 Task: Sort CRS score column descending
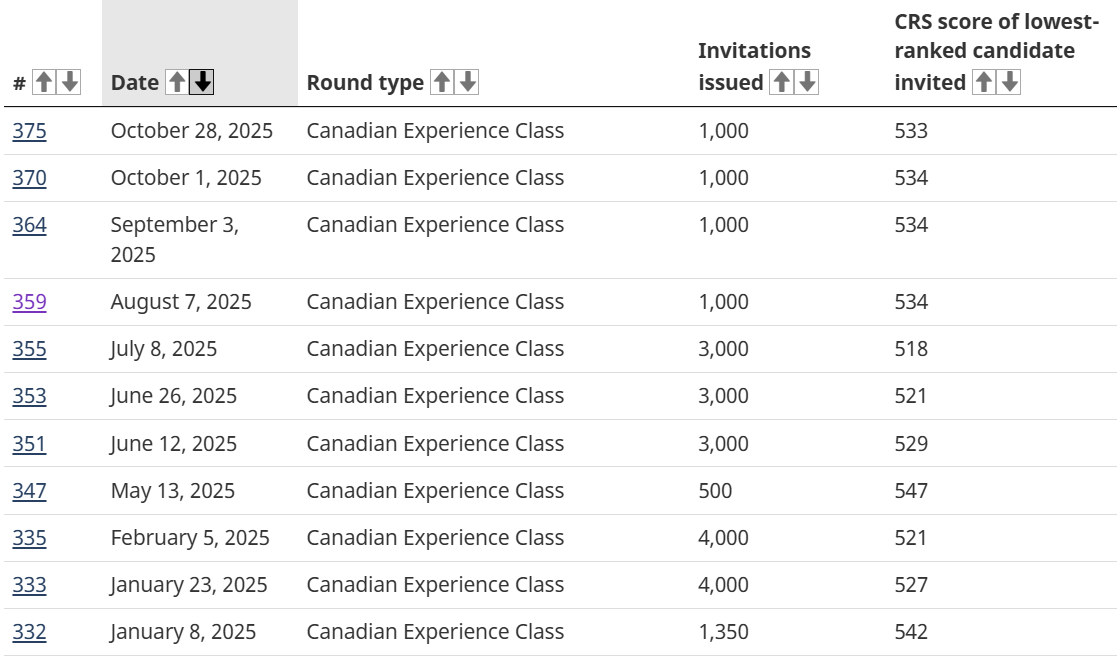tap(1010, 82)
